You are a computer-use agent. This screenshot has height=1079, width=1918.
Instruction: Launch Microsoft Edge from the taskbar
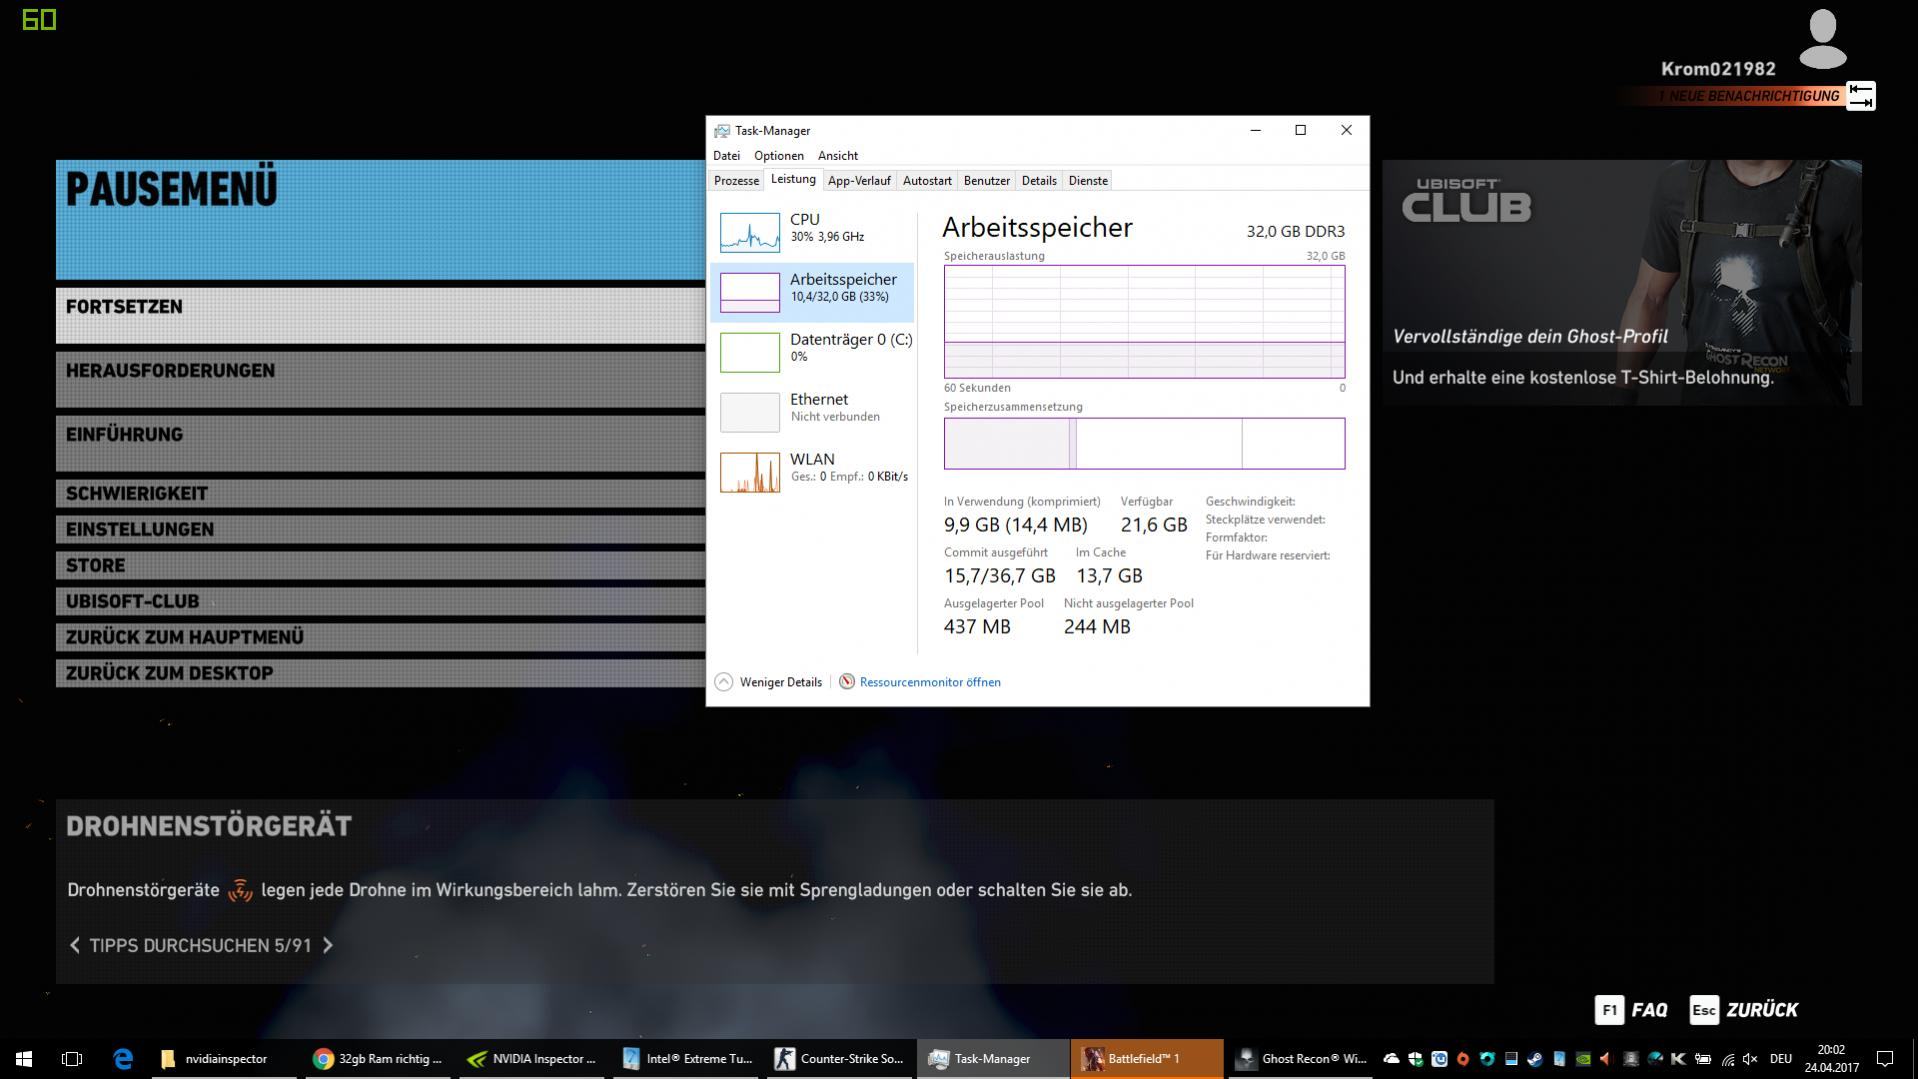click(x=123, y=1058)
